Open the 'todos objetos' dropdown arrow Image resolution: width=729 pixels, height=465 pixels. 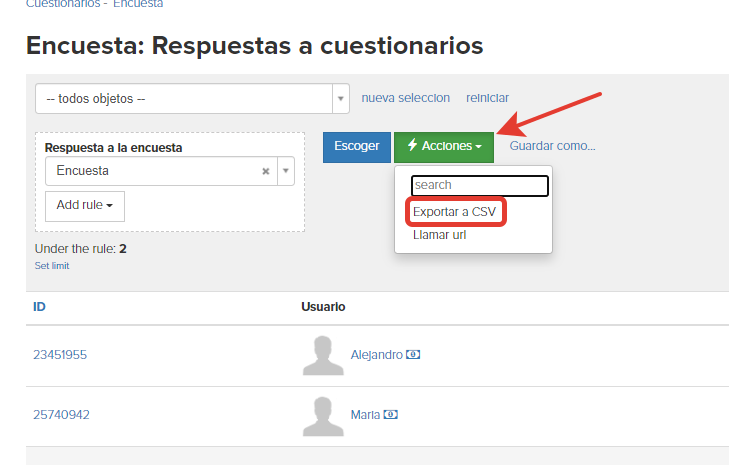click(341, 99)
